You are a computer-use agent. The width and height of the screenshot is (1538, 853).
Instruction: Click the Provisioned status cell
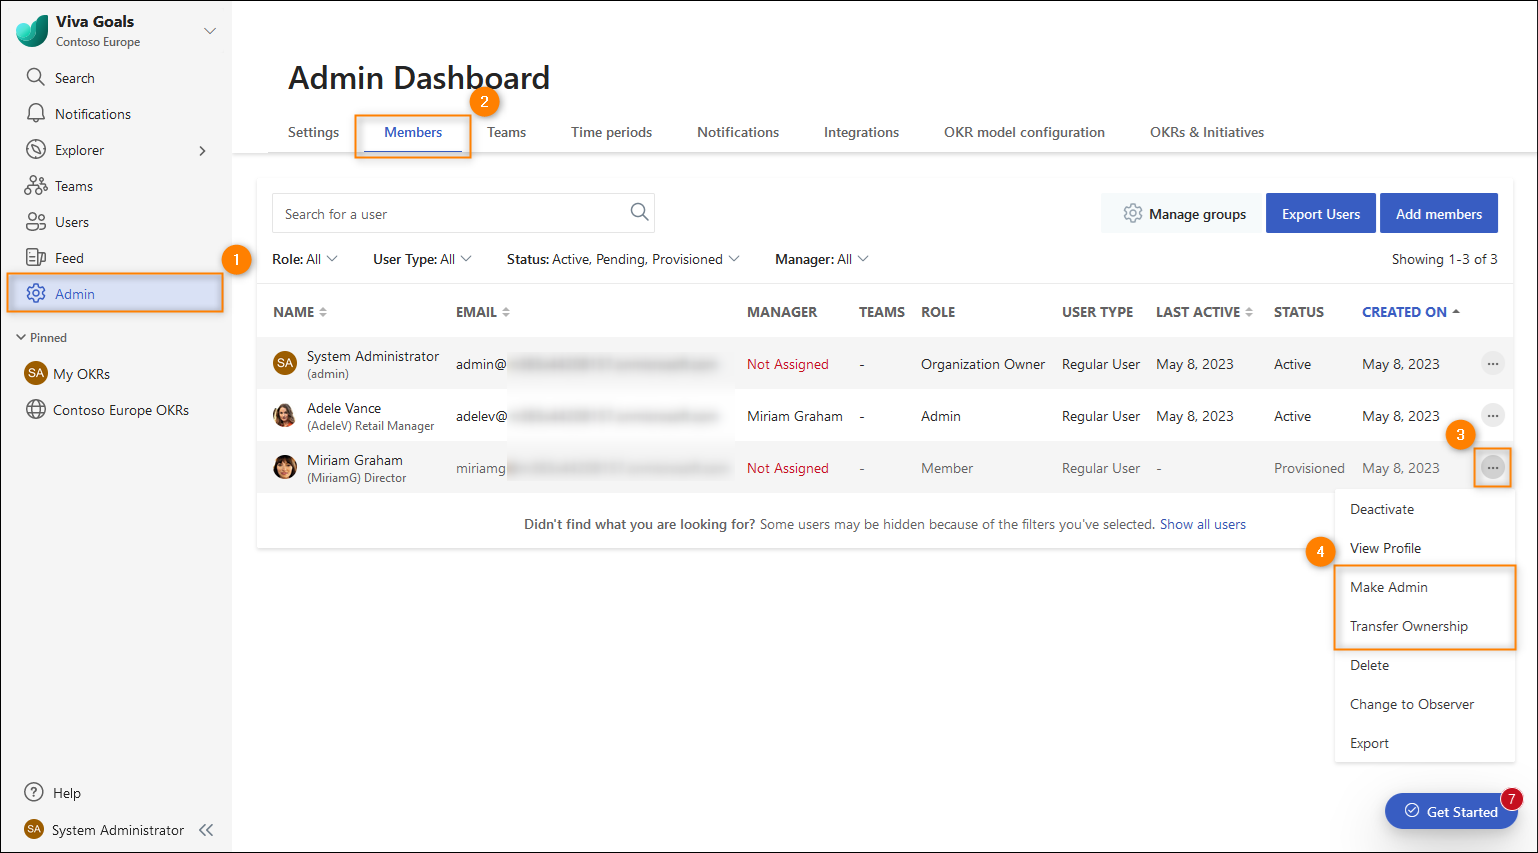click(1309, 468)
